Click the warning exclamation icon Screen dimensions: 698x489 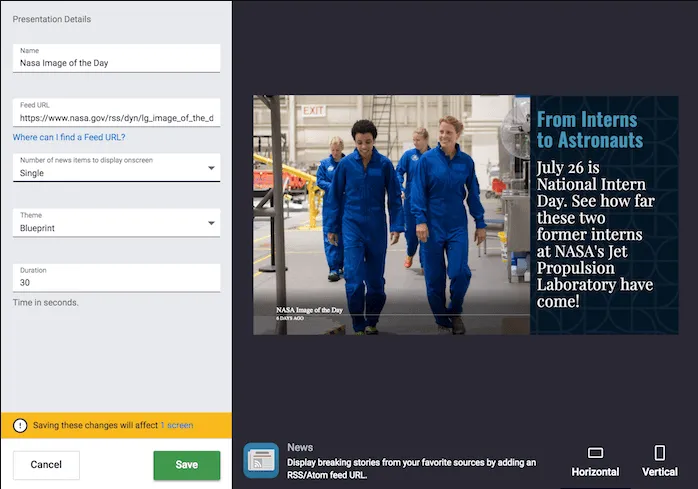[20, 425]
